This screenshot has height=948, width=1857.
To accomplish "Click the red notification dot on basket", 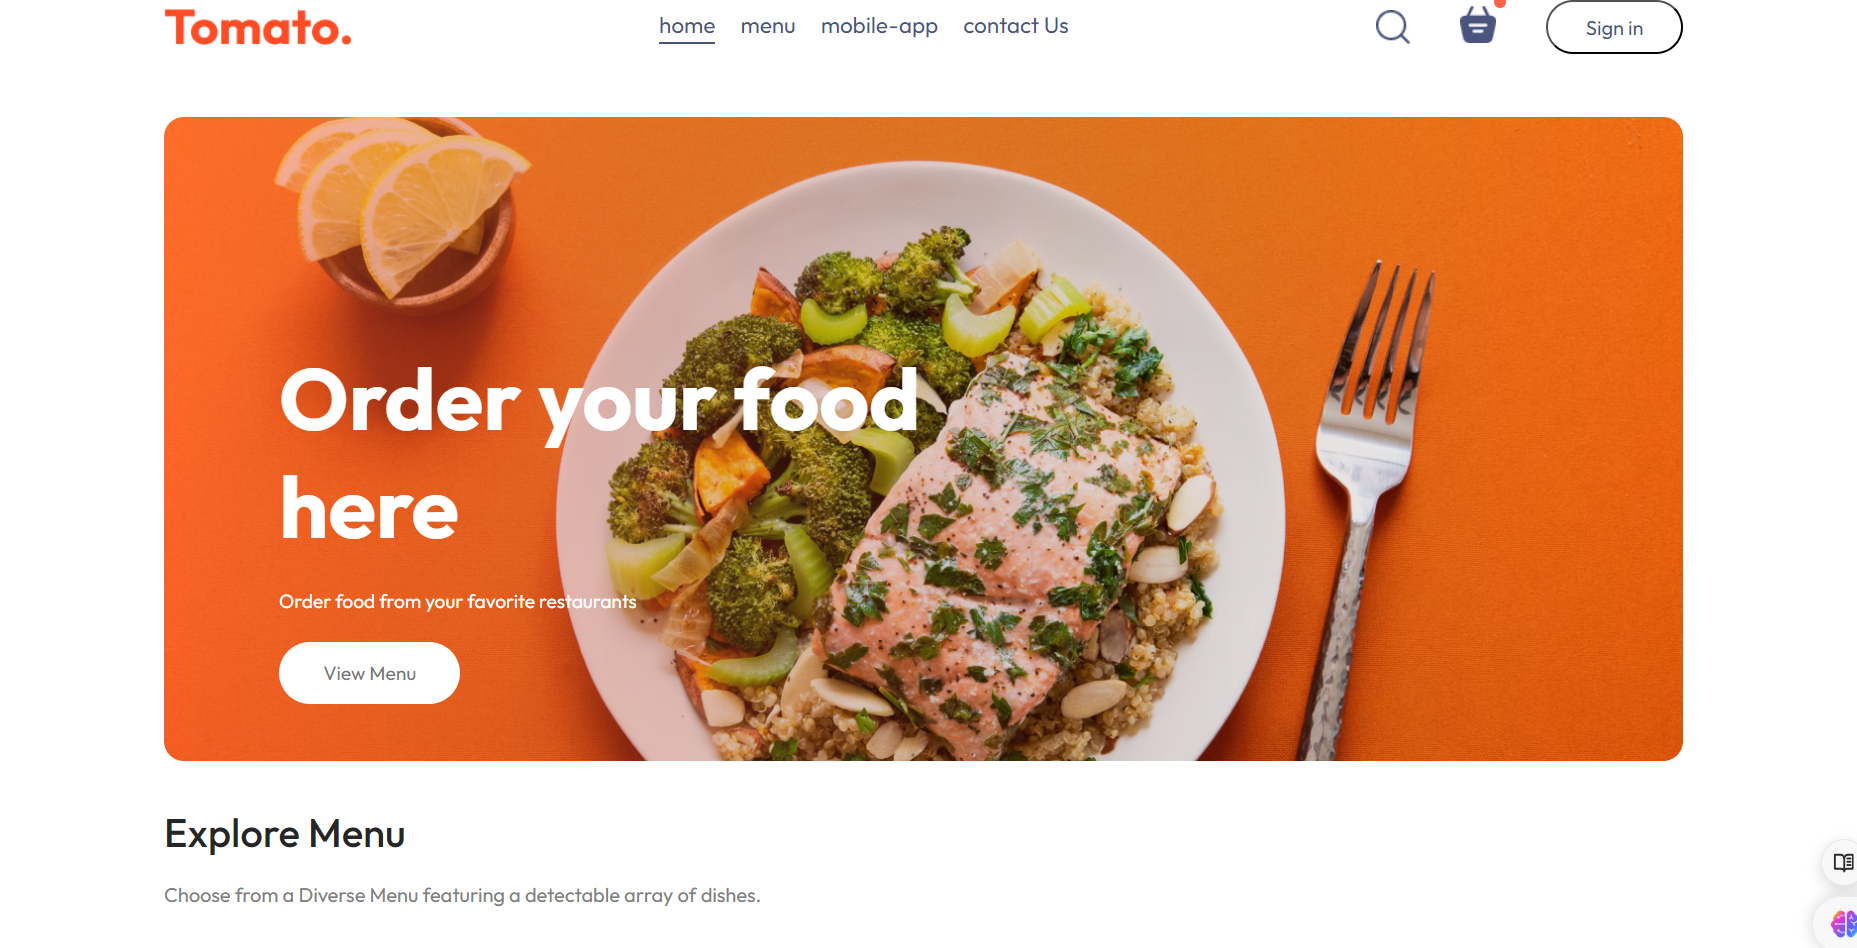I will [1500, 3].
